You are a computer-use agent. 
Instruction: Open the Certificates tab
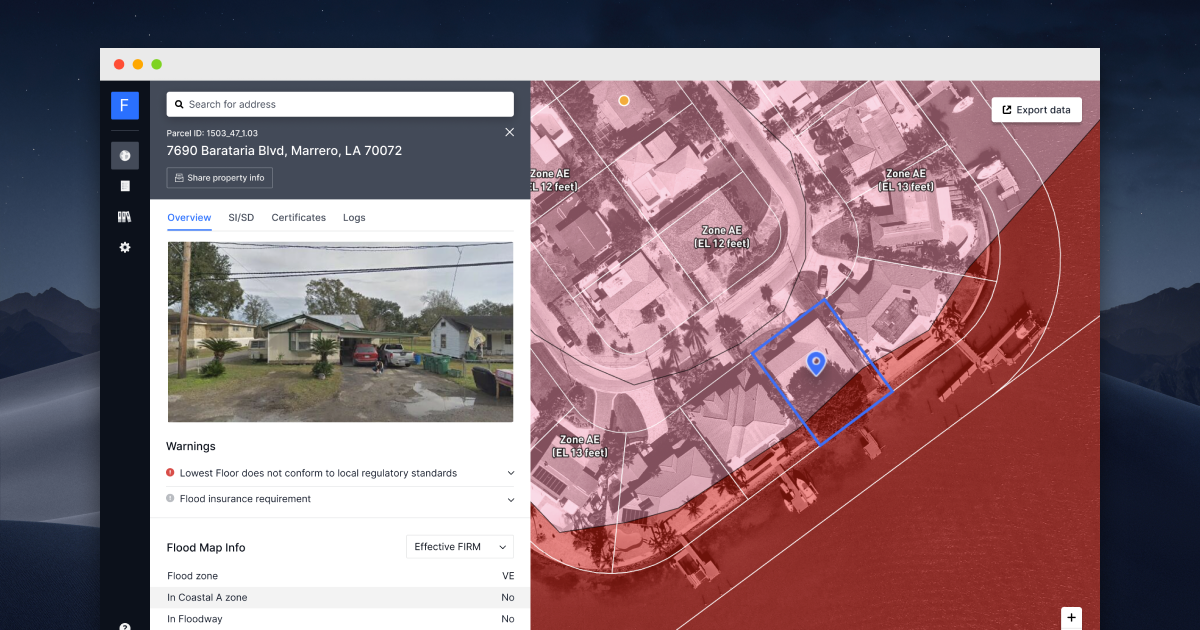pyautogui.click(x=298, y=217)
